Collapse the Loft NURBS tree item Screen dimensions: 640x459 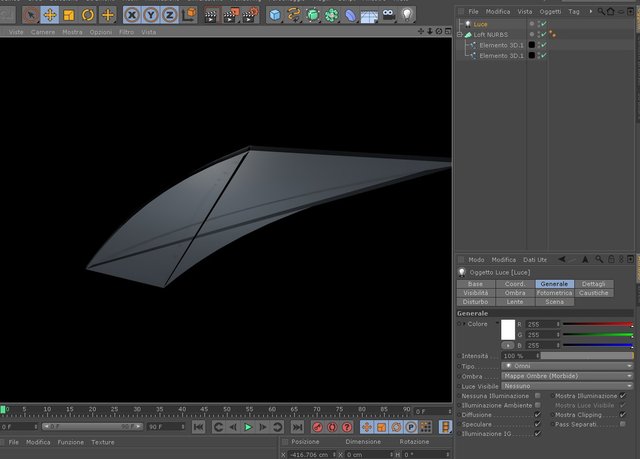click(x=460, y=35)
